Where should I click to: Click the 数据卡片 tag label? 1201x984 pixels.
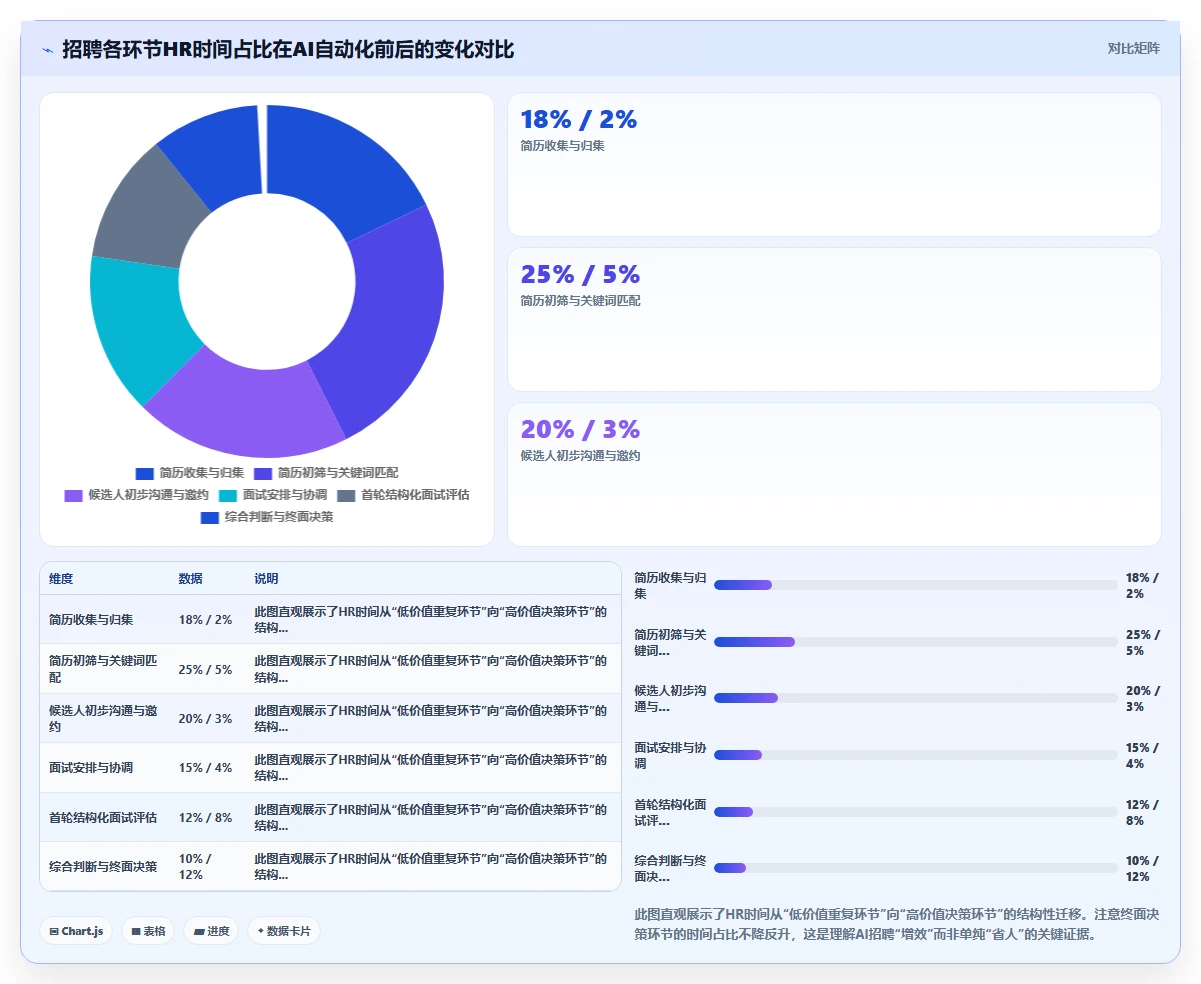(x=289, y=931)
